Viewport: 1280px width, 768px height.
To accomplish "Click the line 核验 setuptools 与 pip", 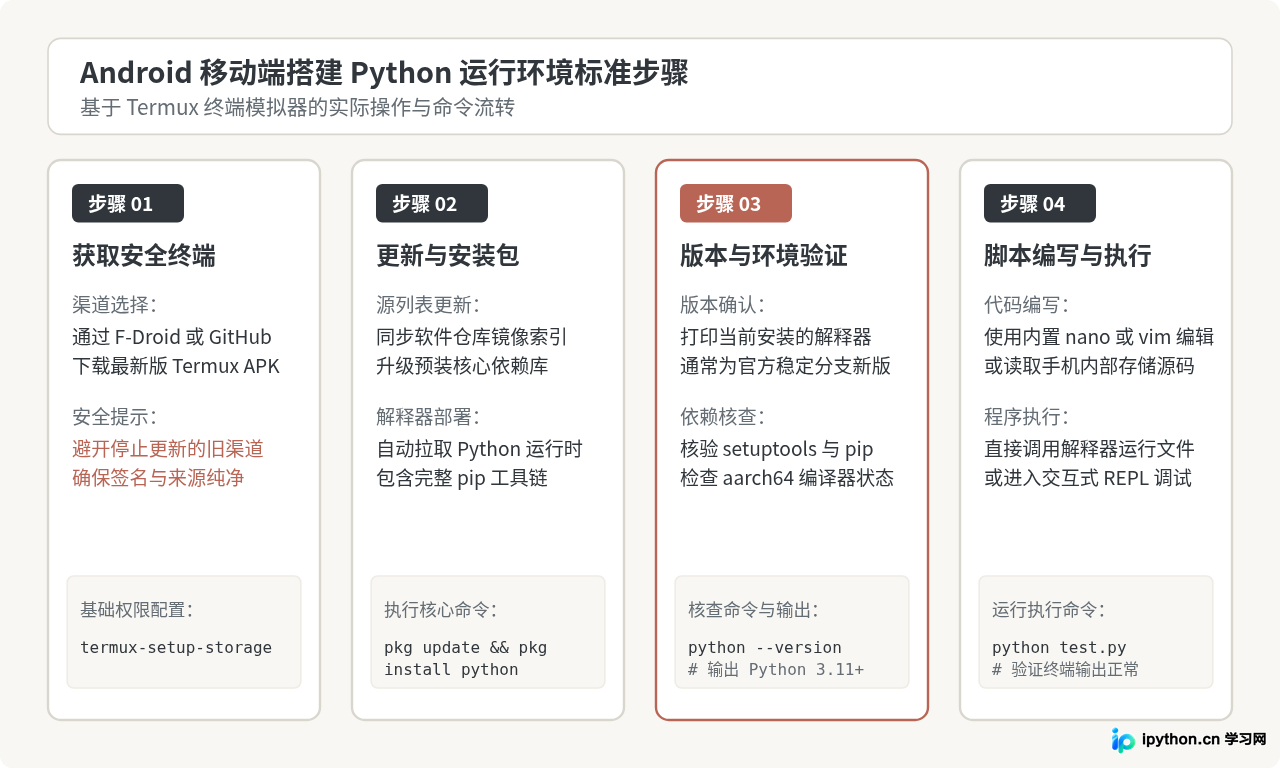I will coord(777,449).
